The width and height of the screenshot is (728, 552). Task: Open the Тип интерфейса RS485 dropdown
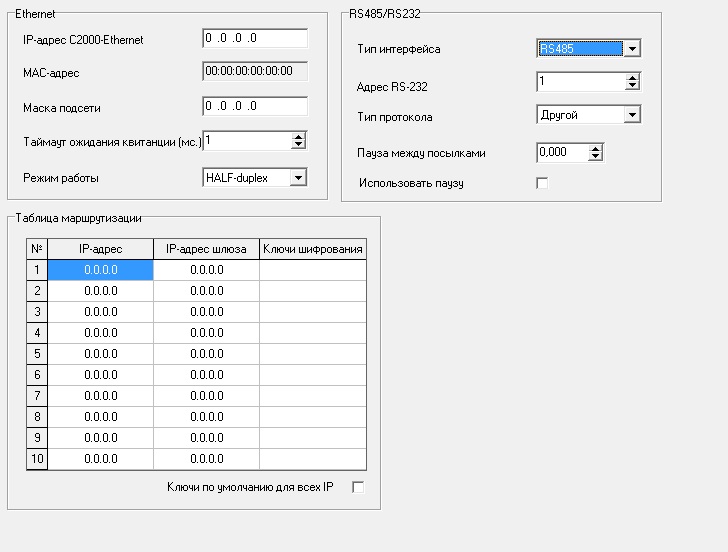(x=631, y=49)
